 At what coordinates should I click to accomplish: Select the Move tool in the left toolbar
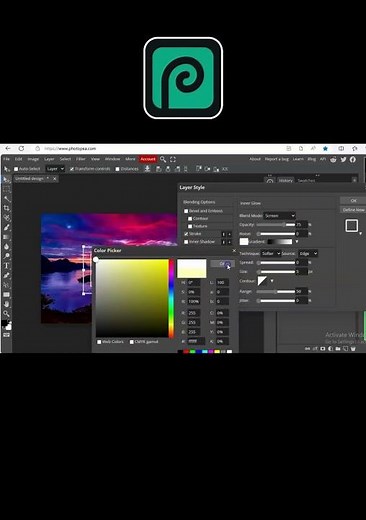point(6,180)
